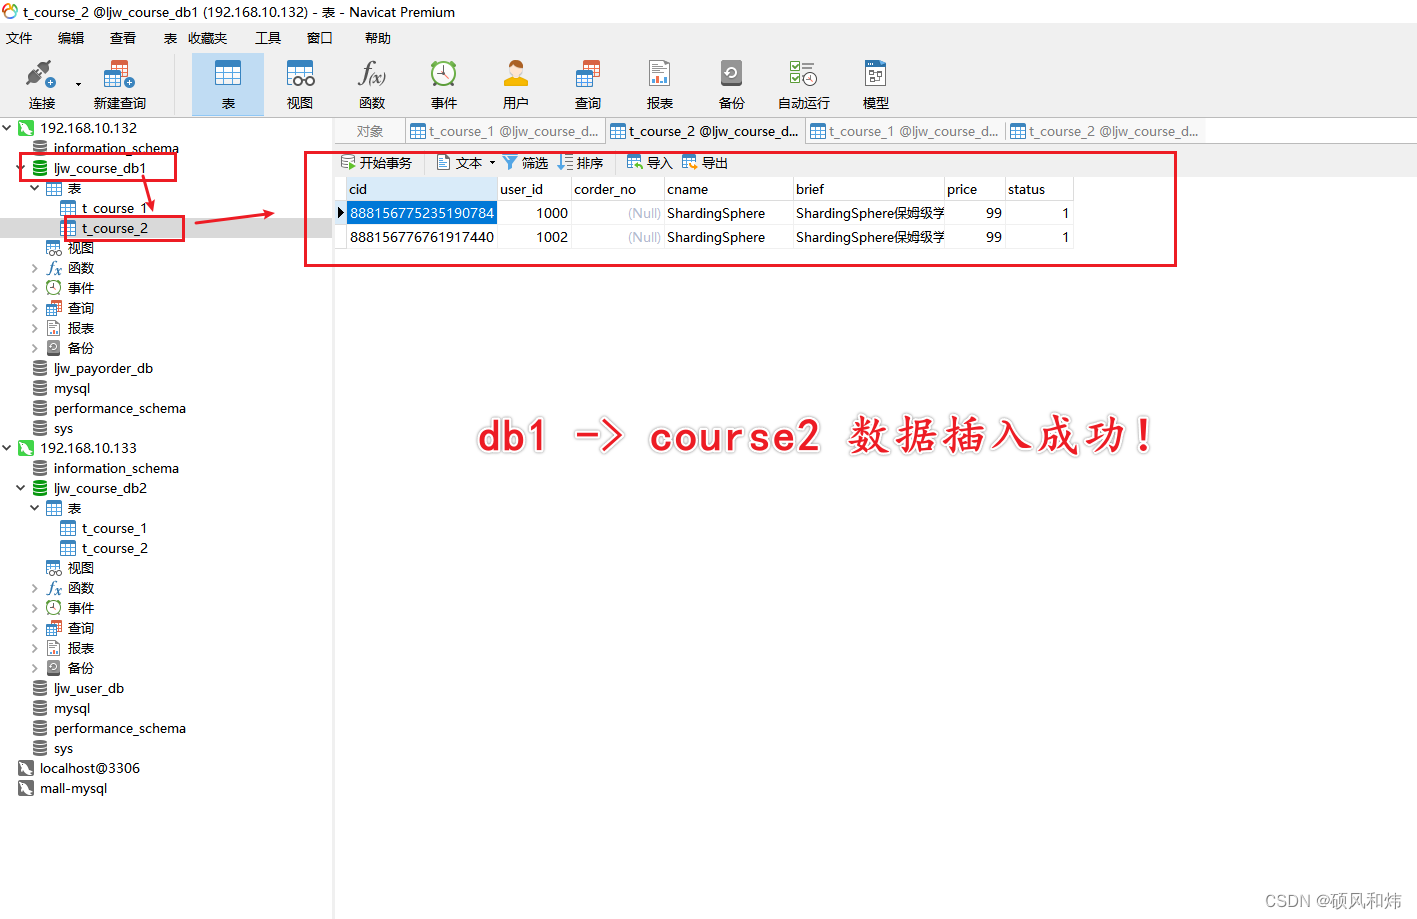Select the Table (表) toolbar icon
The image size is (1417, 919).
pyautogui.click(x=228, y=85)
